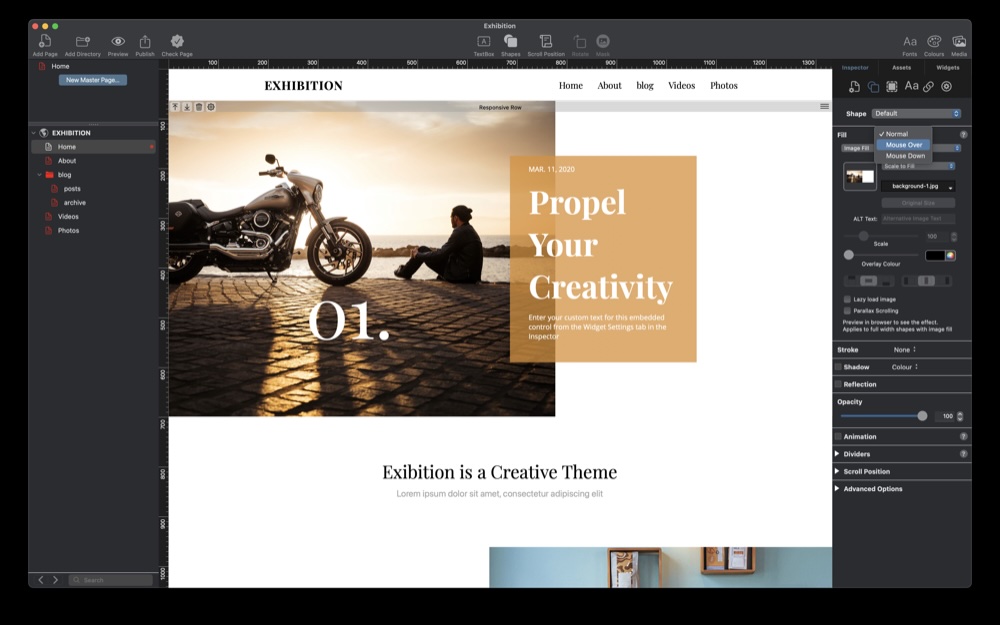
Task: Click the New Master Page button
Action: pos(92,80)
